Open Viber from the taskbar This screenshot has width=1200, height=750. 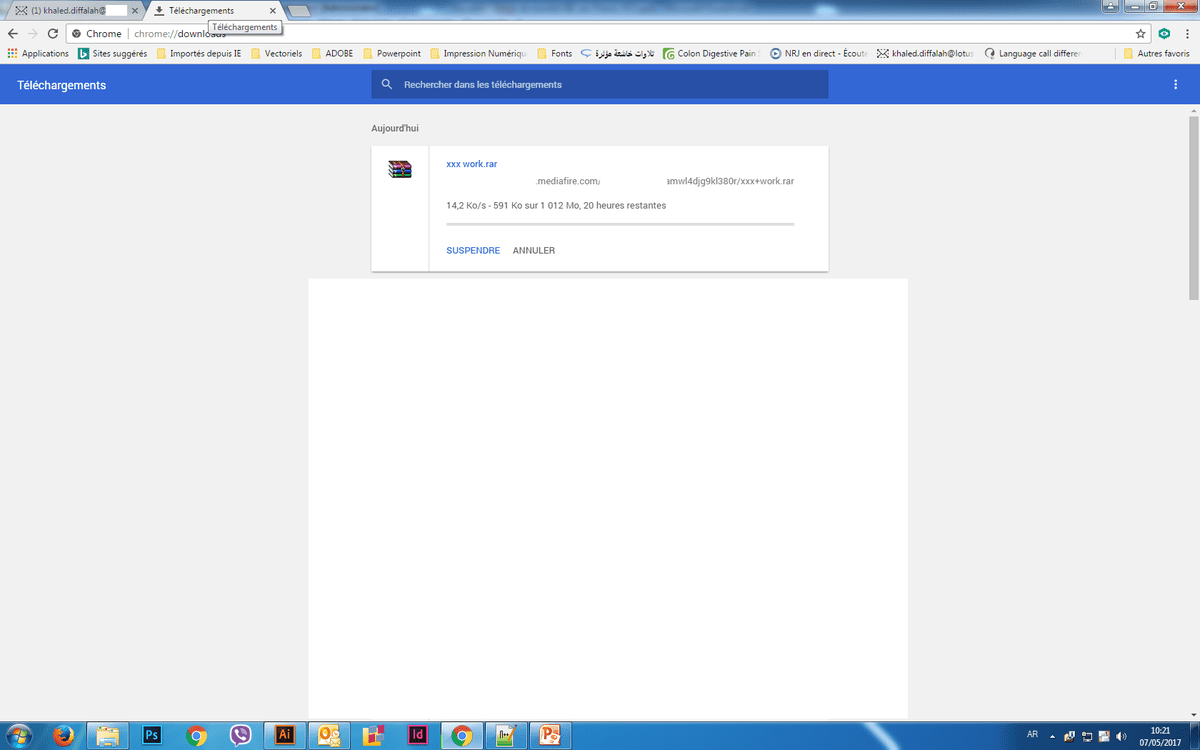[240, 735]
